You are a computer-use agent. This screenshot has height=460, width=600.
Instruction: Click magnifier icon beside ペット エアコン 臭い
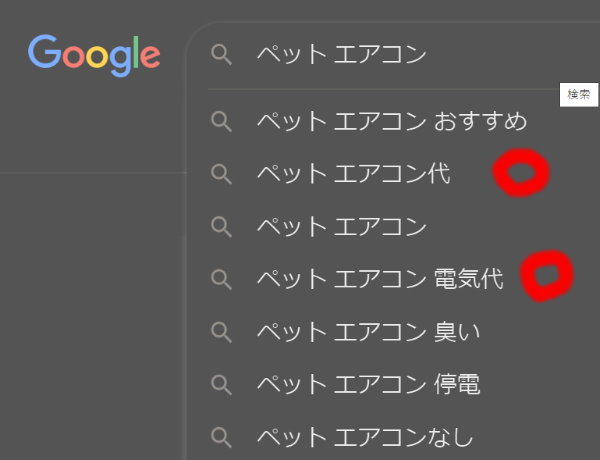click(221, 331)
